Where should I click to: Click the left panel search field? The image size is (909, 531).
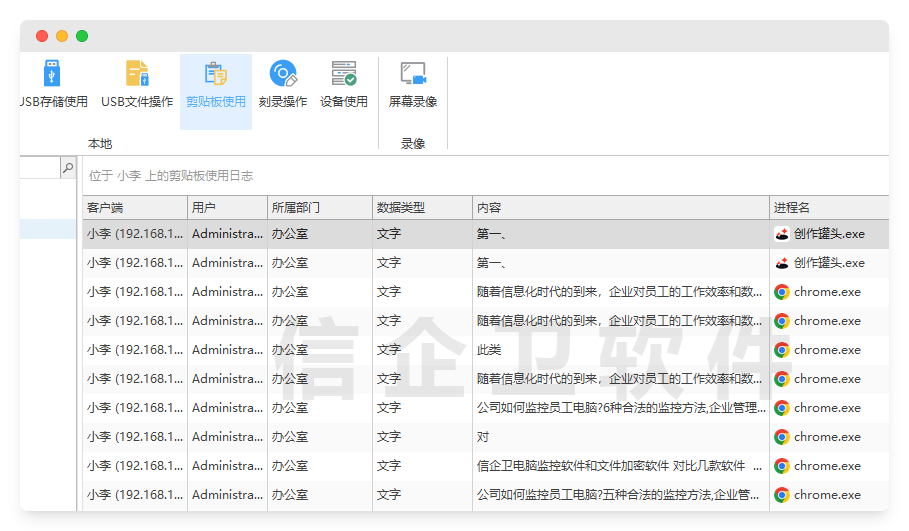[38, 168]
